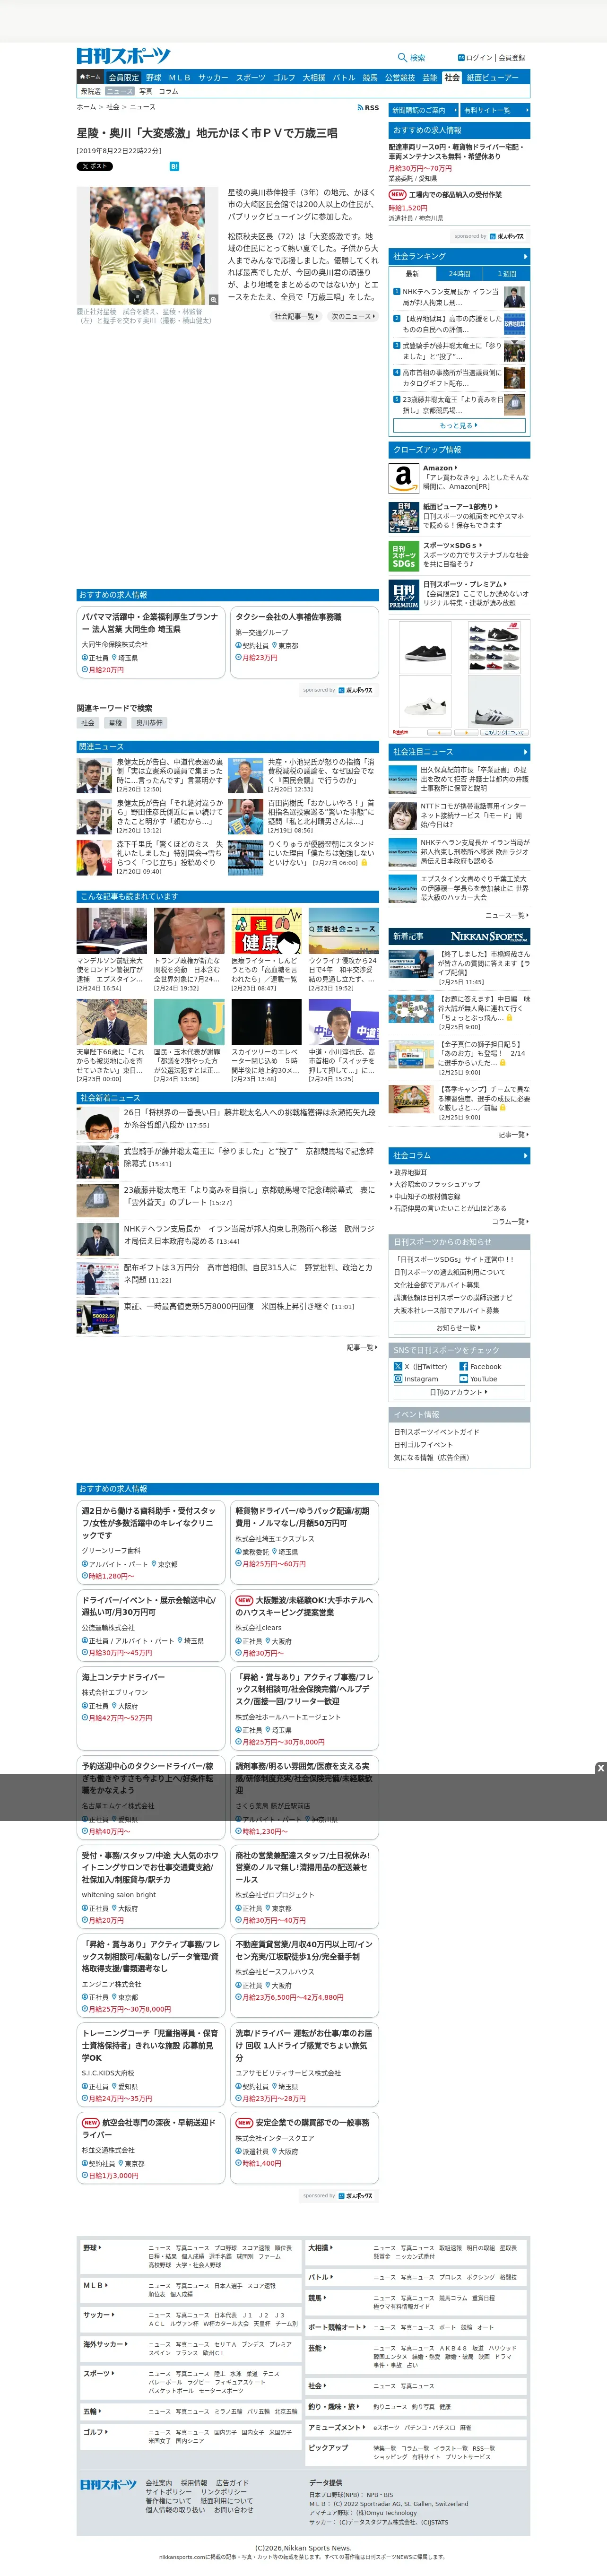The height and width of the screenshot is (2576, 607).
Task: Open 日刊スポーツイベントガイド link
Action: tap(436, 1432)
